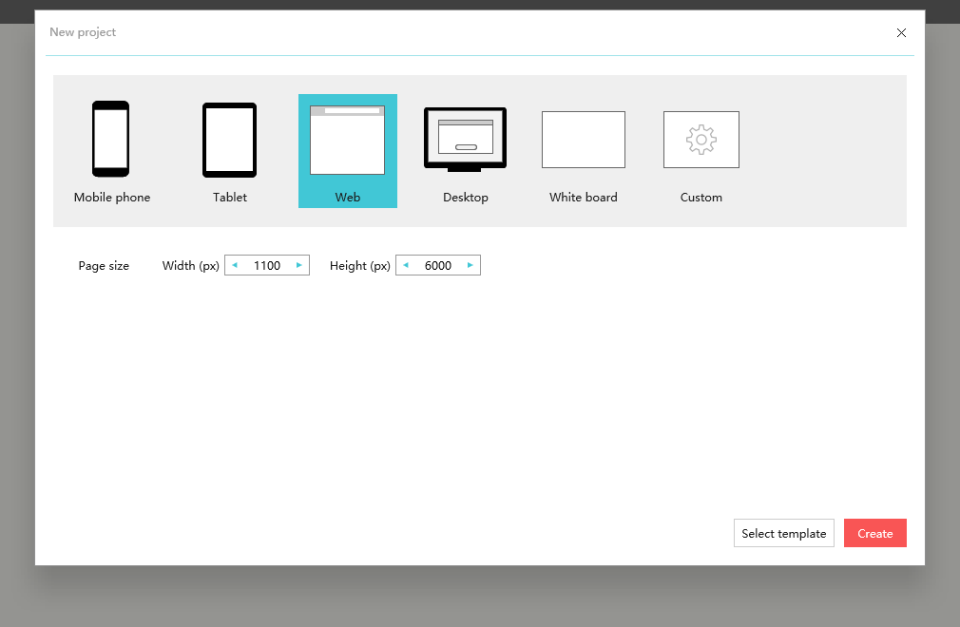This screenshot has width=960, height=627.
Task: Pick the Web browser window icon
Action: click(x=347, y=140)
